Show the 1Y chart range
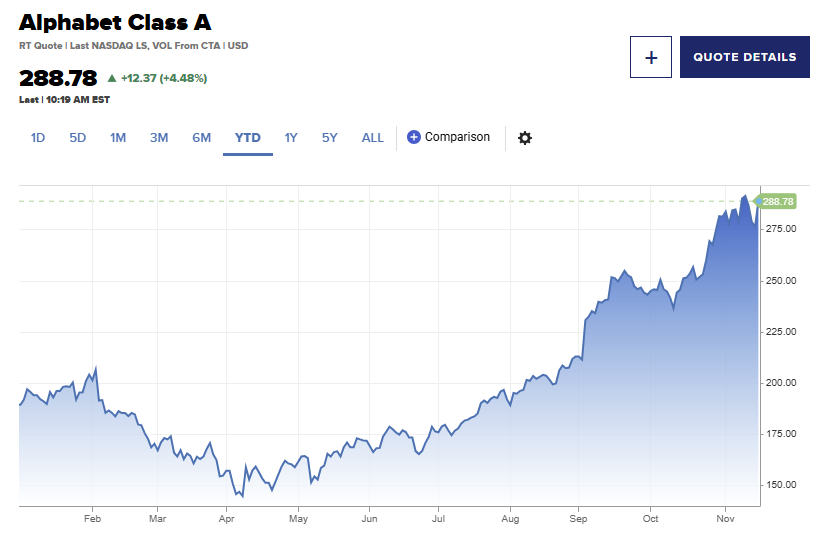The image size is (833, 535). (291, 138)
